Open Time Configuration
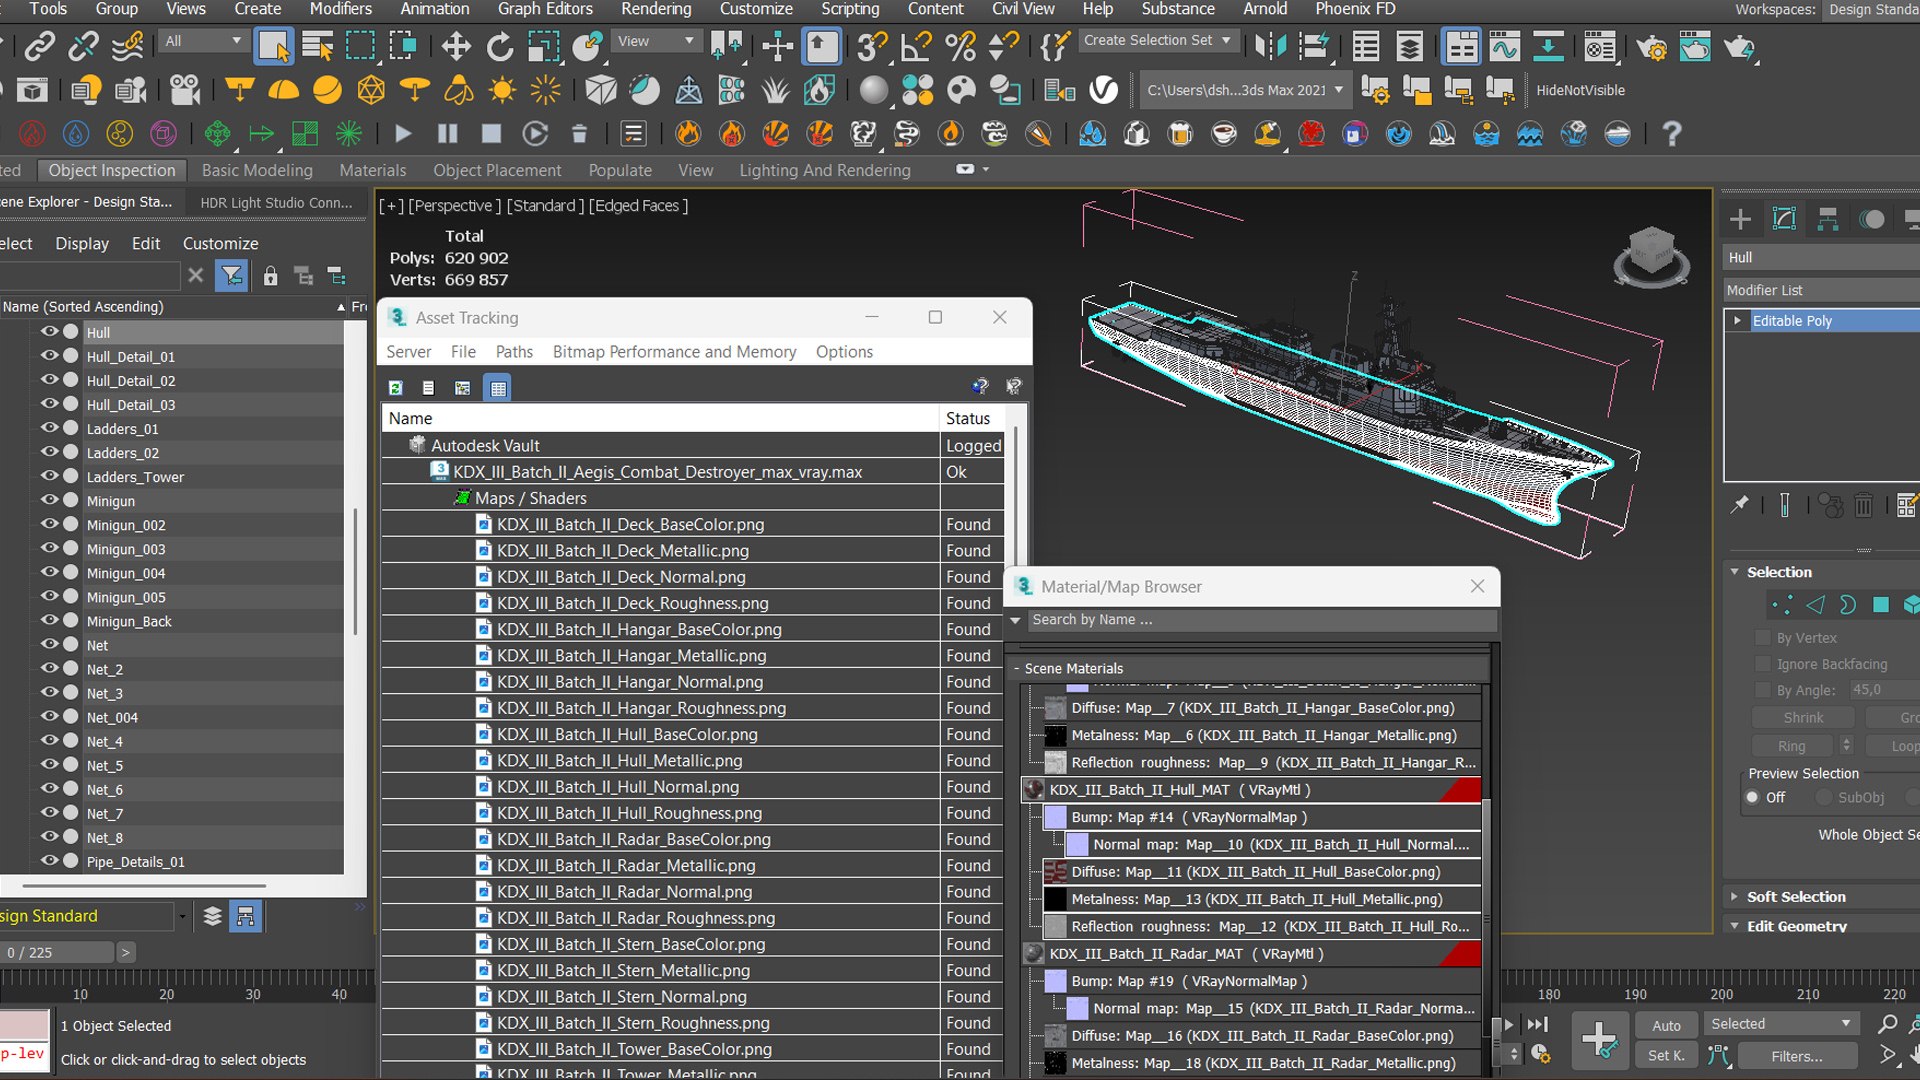 click(1540, 1054)
